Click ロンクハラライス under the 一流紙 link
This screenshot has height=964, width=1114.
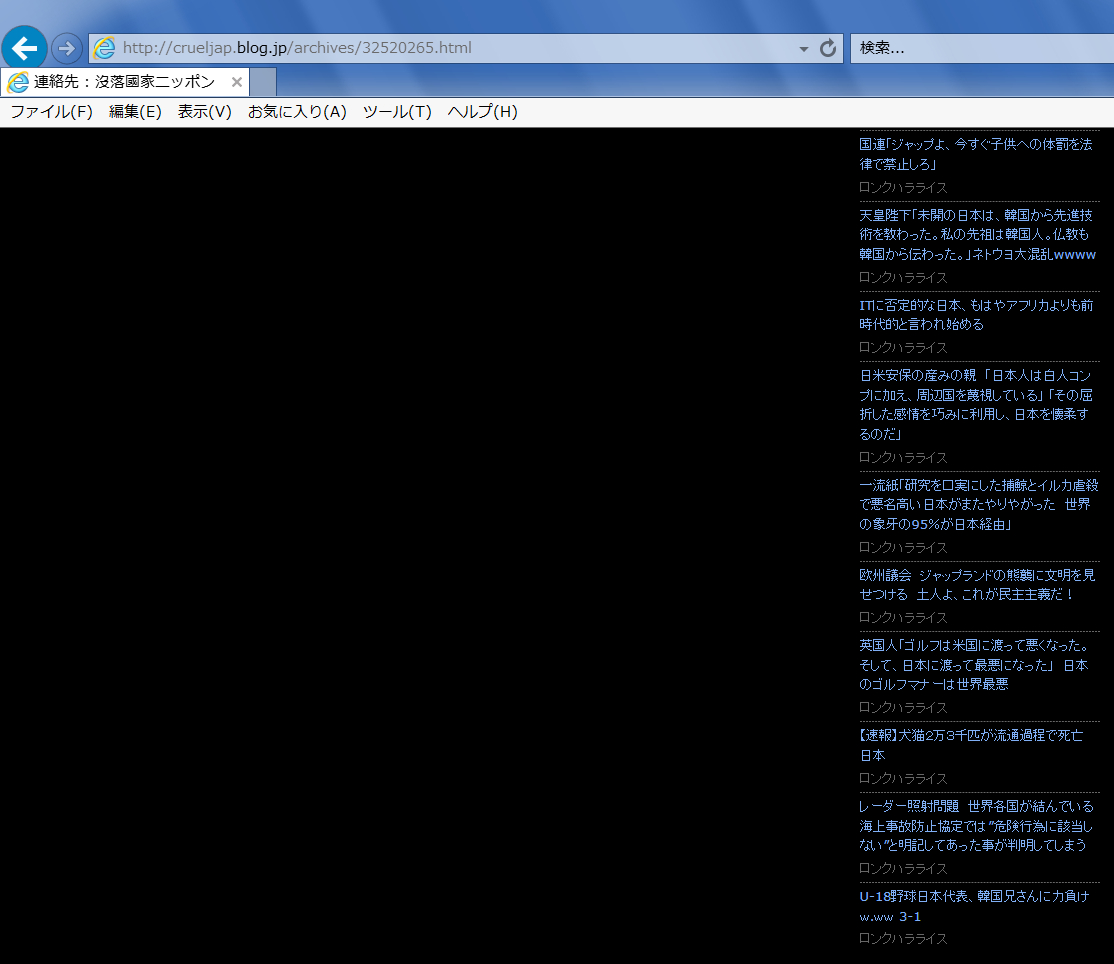(903, 548)
